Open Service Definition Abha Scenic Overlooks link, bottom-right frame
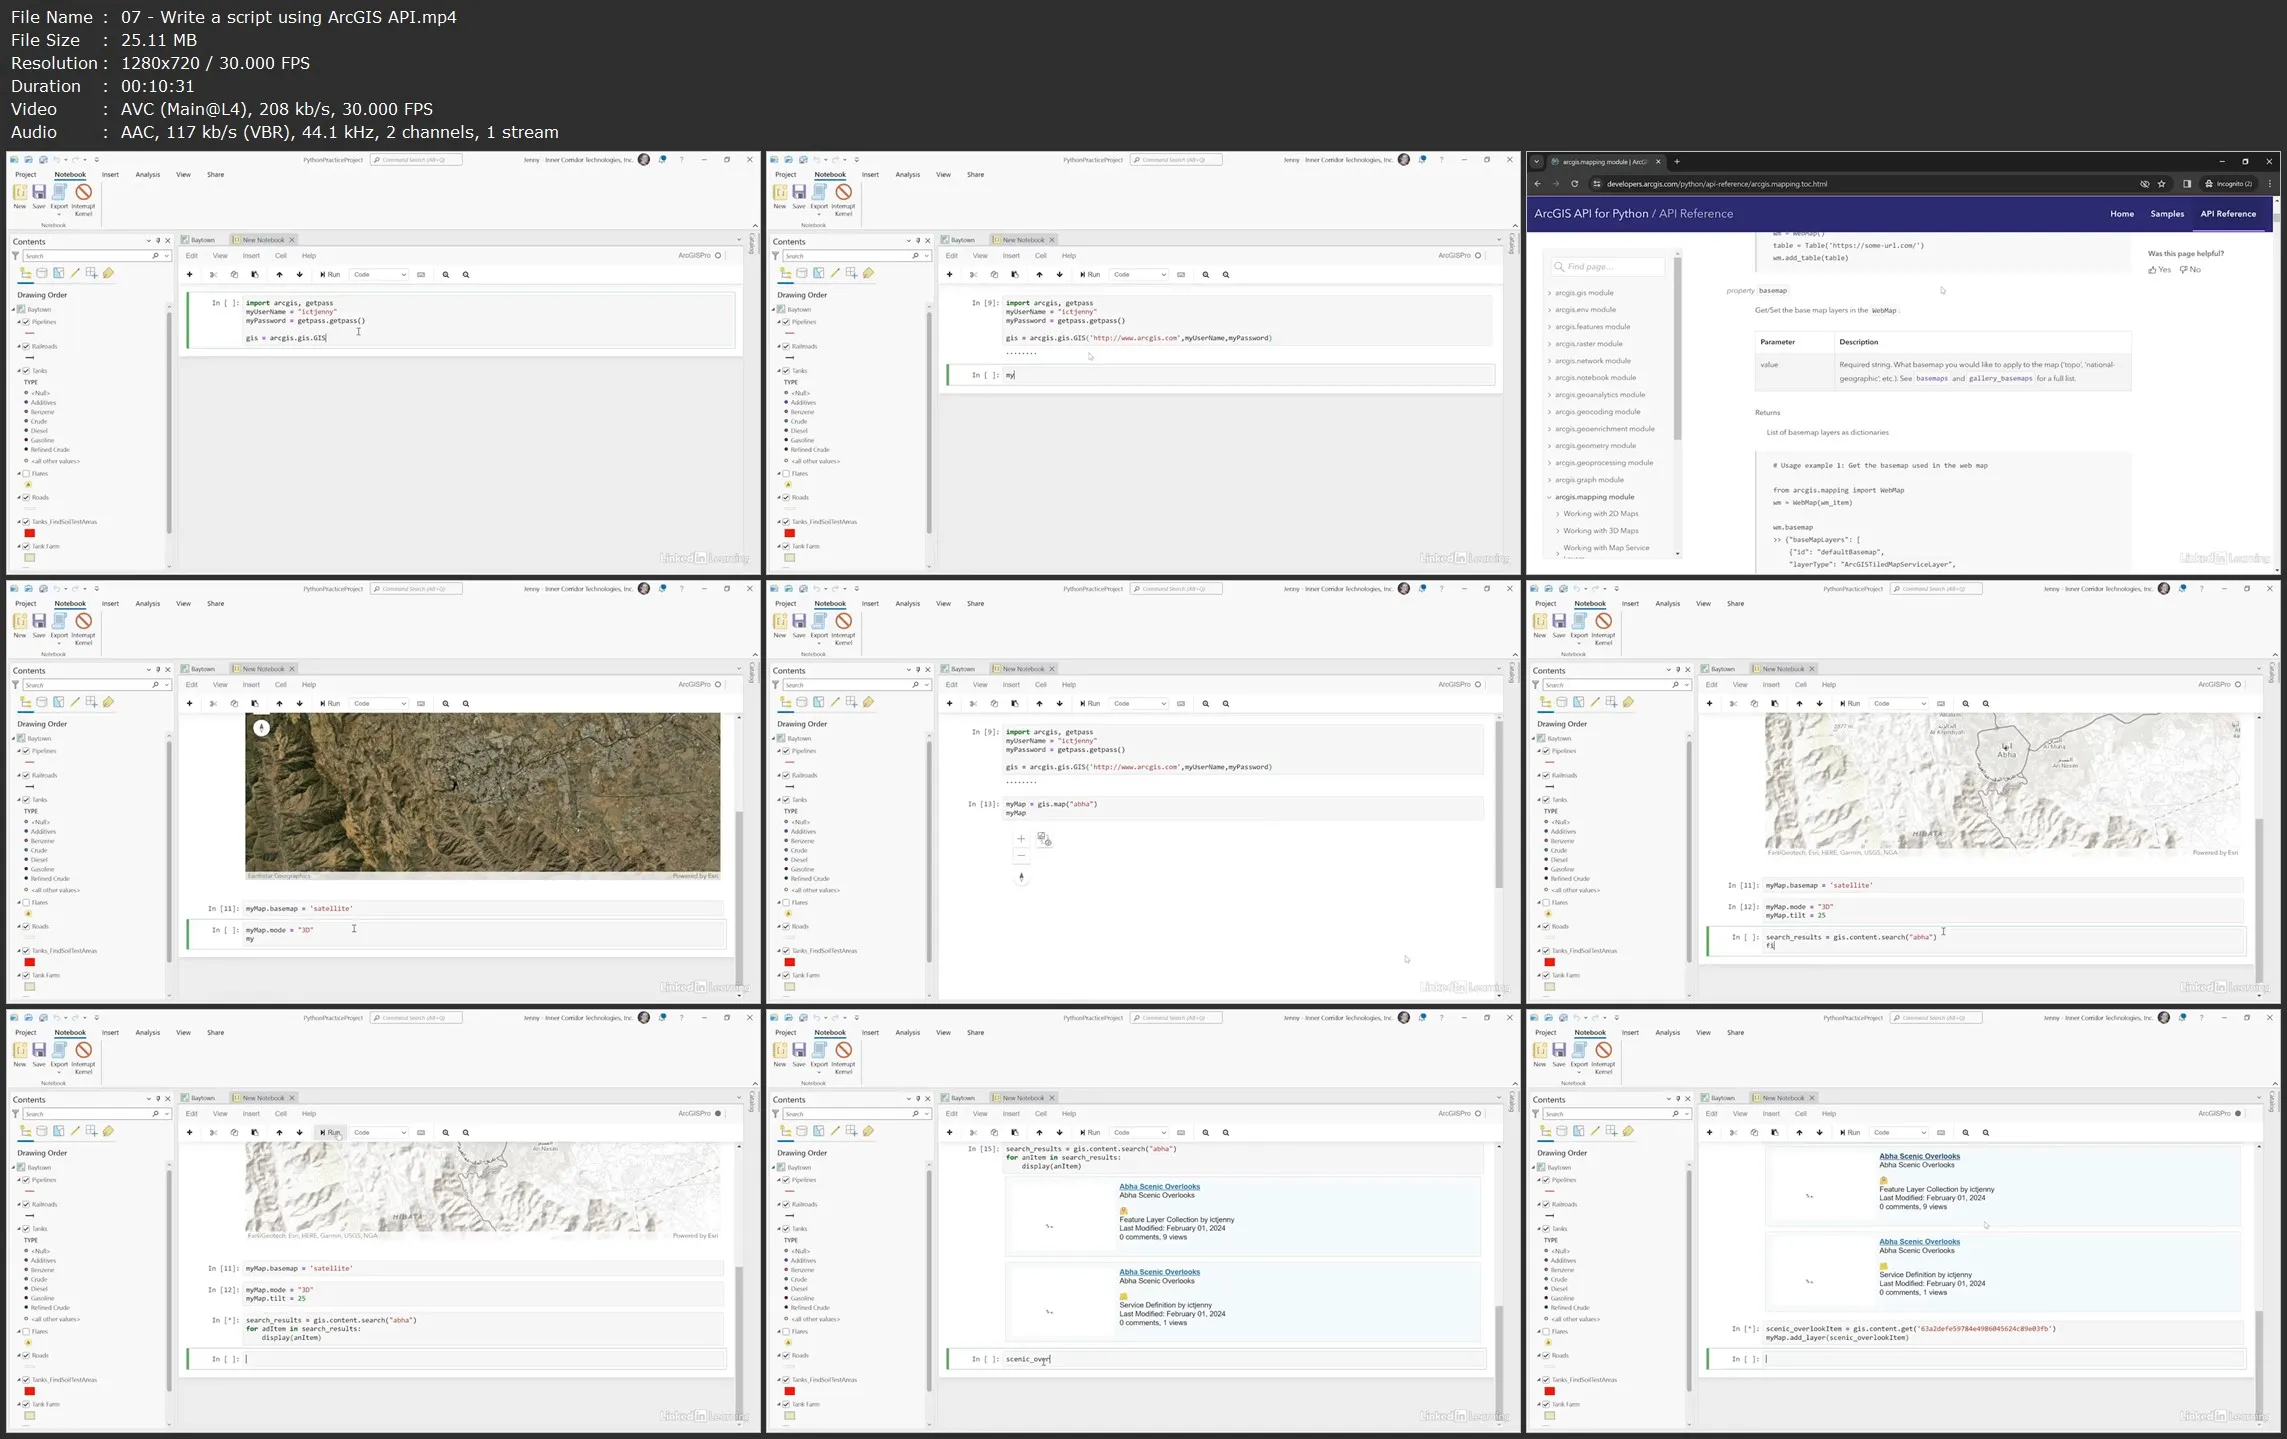Viewport: 2287px width, 1439px height. (1919, 1242)
